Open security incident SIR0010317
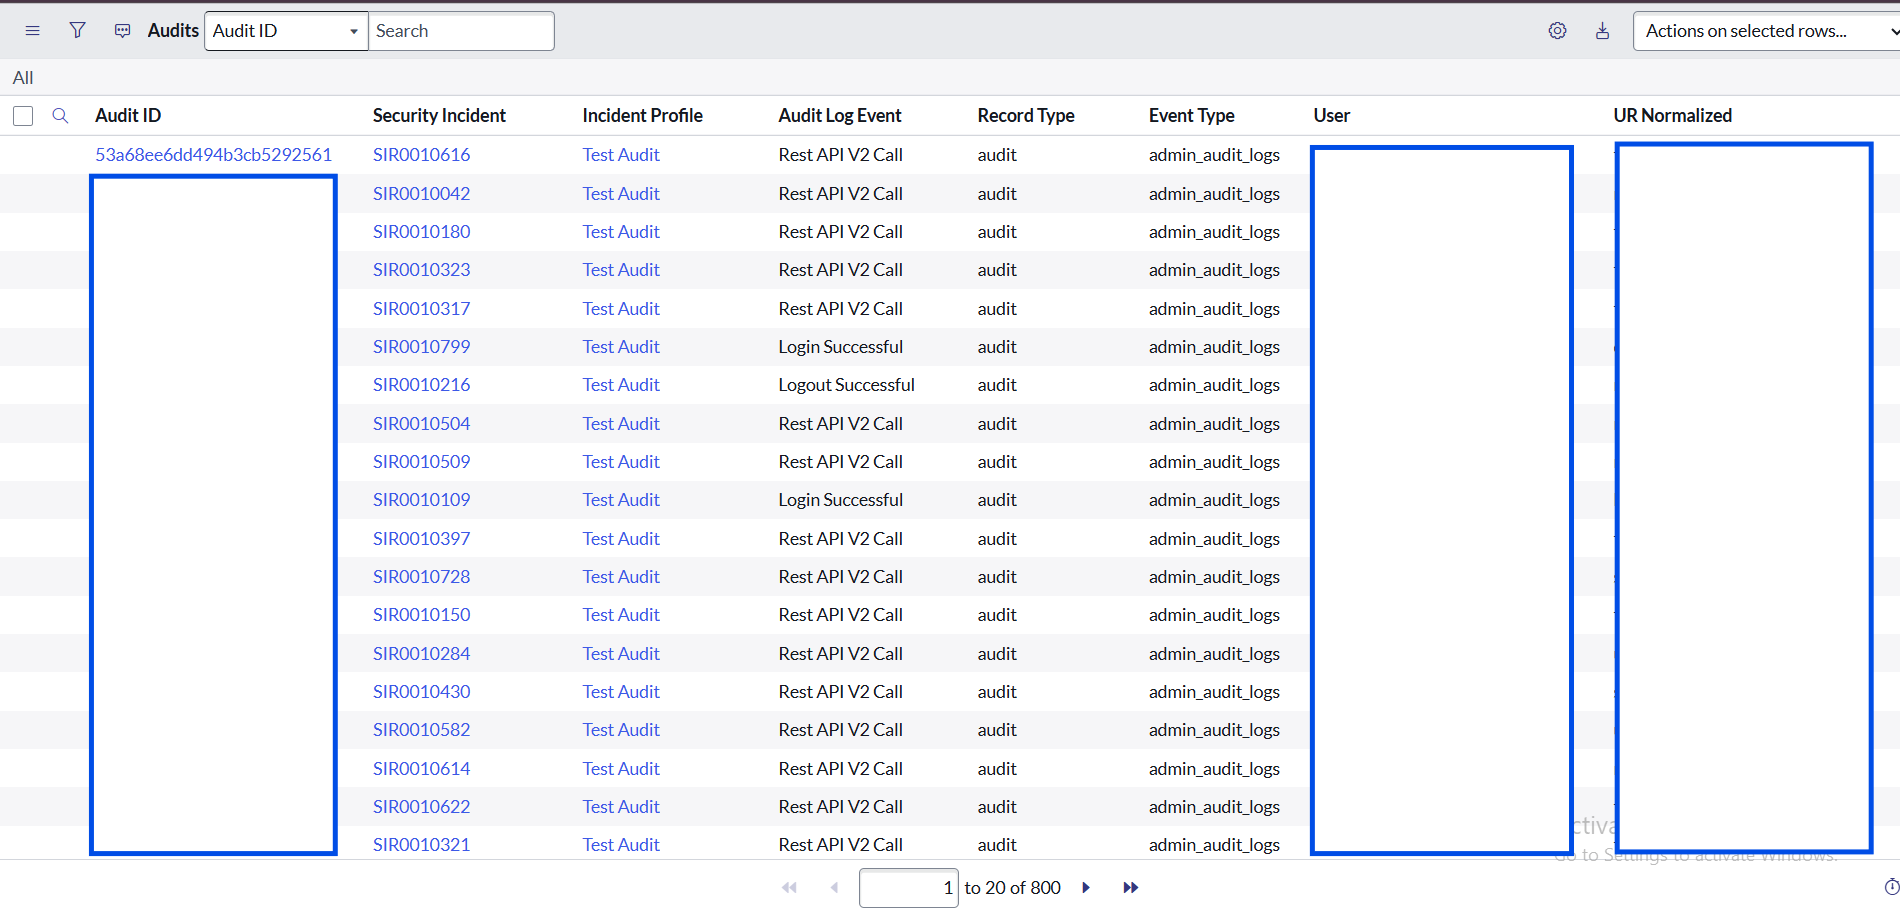Viewport: 1900px width, 908px height. click(x=421, y=309)
